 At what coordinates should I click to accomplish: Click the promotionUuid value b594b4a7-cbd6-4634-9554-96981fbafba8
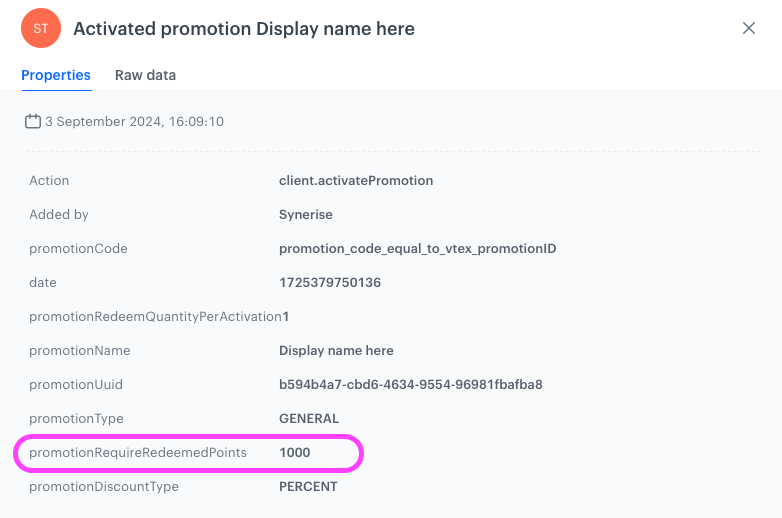click(410, 385)
